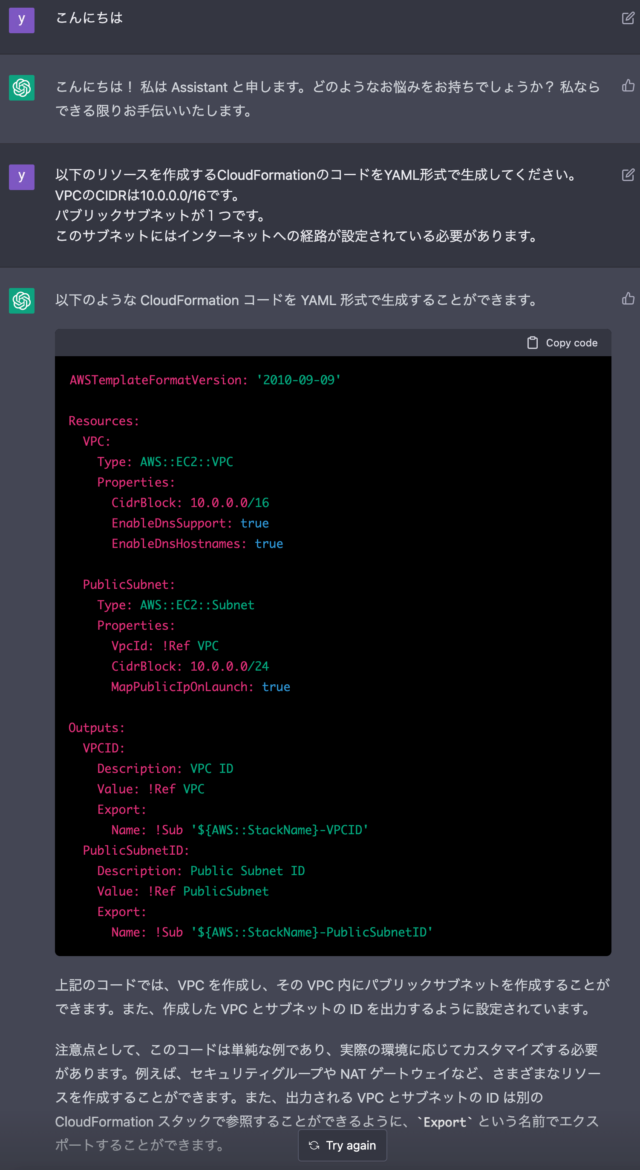
Task: Click 'Type: AWS::EC2::VPC' code line
Action: point(165,461)
